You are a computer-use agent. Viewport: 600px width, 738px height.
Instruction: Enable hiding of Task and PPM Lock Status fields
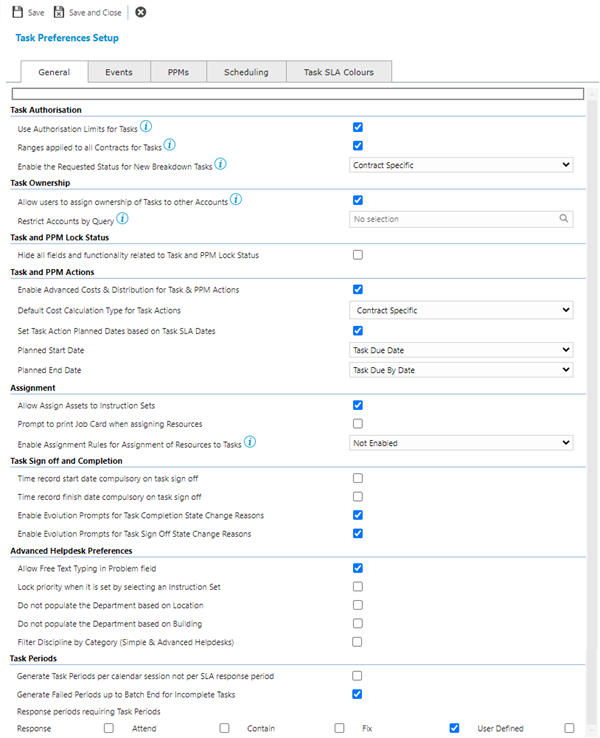(x=357, y=255)
